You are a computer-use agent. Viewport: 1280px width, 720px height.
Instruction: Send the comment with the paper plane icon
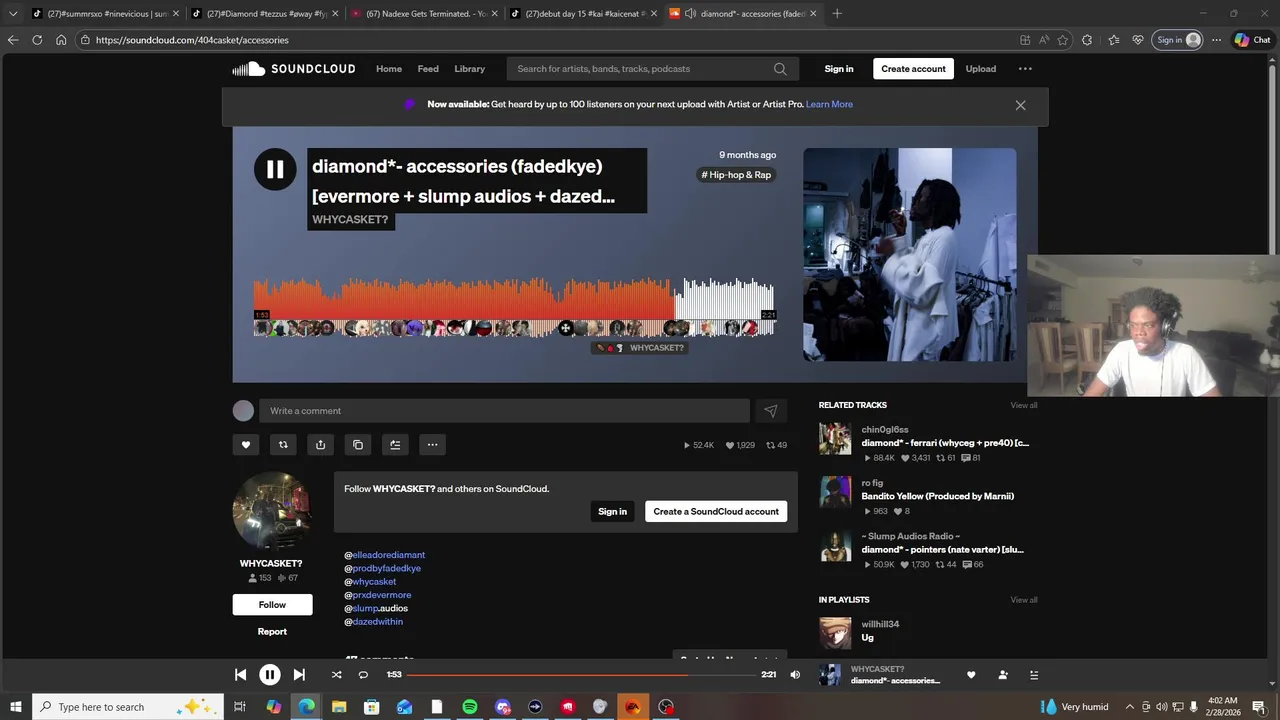(x=771, y=411)
